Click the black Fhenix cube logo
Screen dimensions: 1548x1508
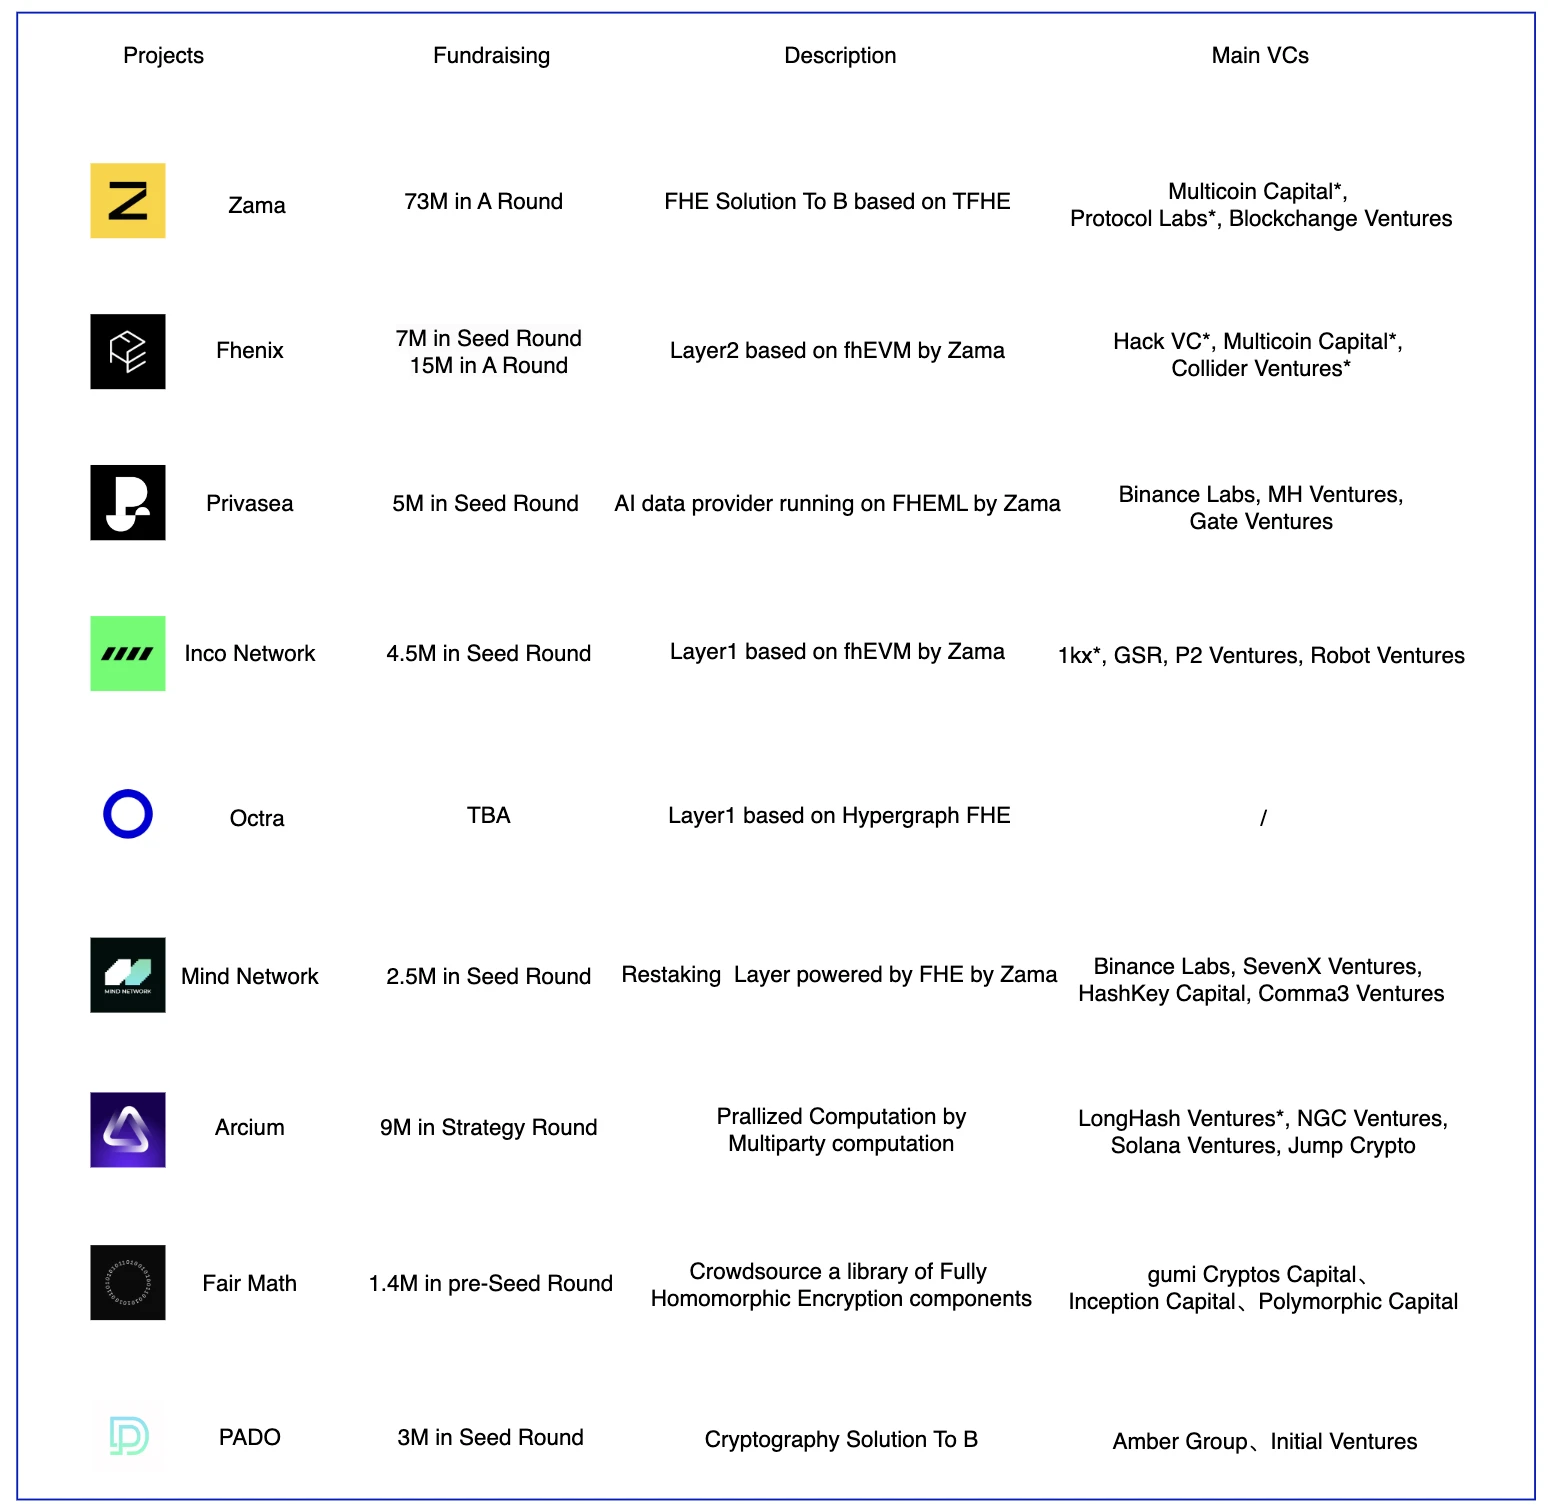128,352
